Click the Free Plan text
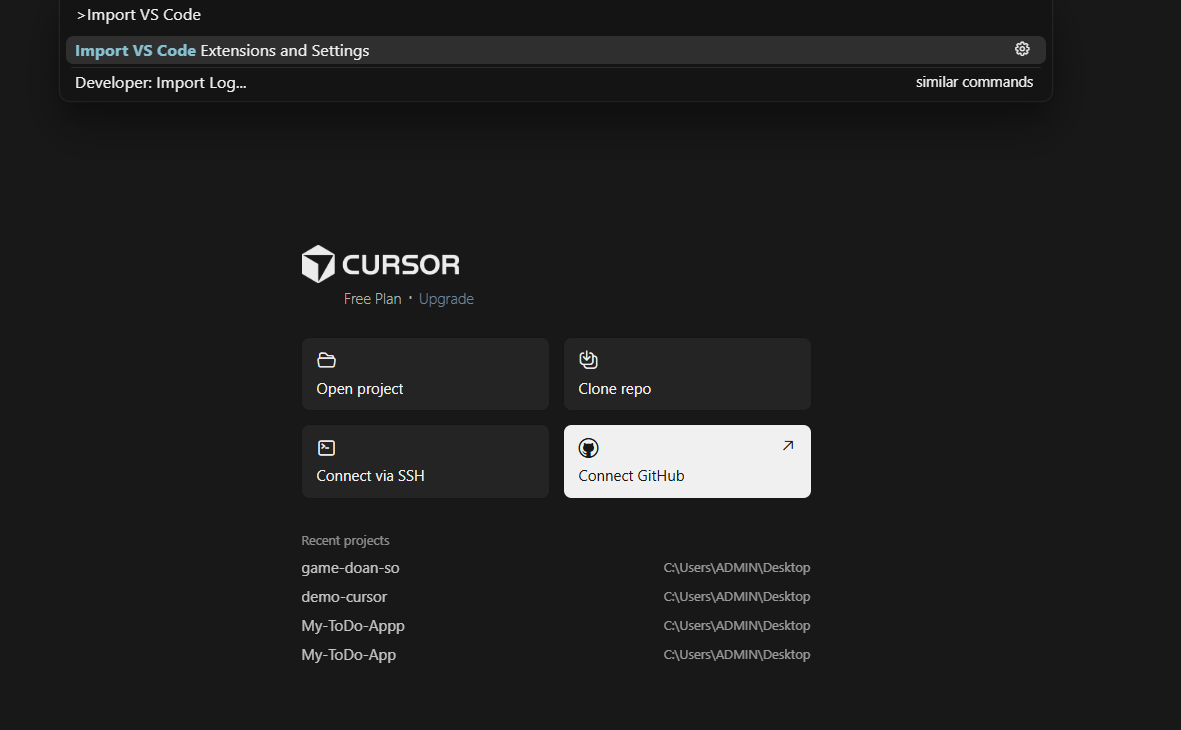 (373, 299)
